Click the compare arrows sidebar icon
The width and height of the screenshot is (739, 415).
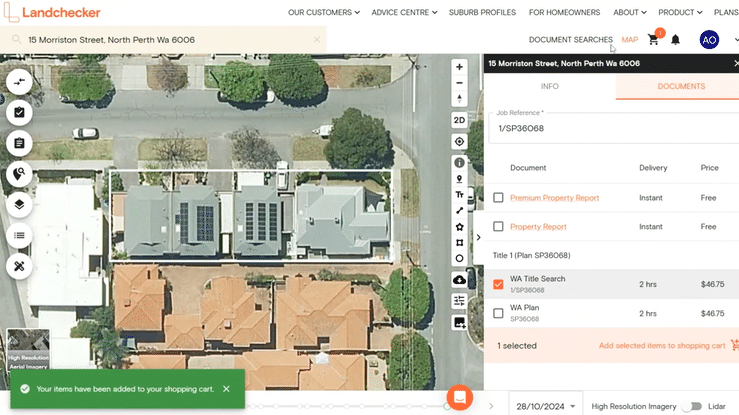coord(19,82)
